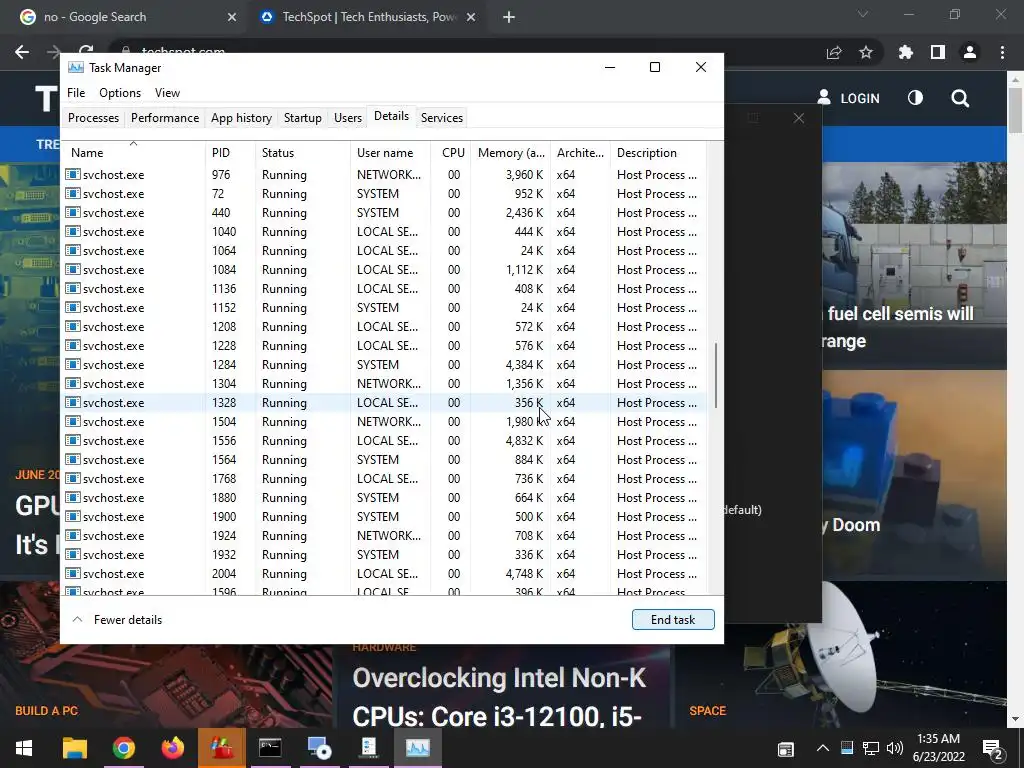Select svchost.exe row with PID 976
The width and height of the screenshot is (1024, 768).
point(384,174)
